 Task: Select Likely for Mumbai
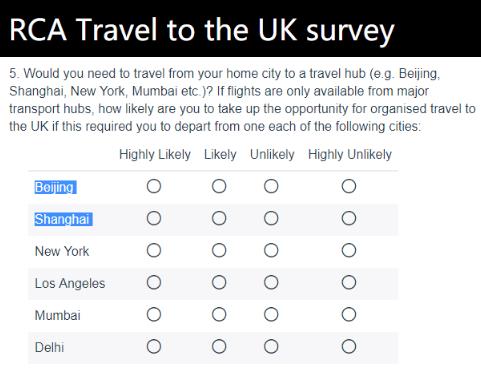(x=219, y=314)
